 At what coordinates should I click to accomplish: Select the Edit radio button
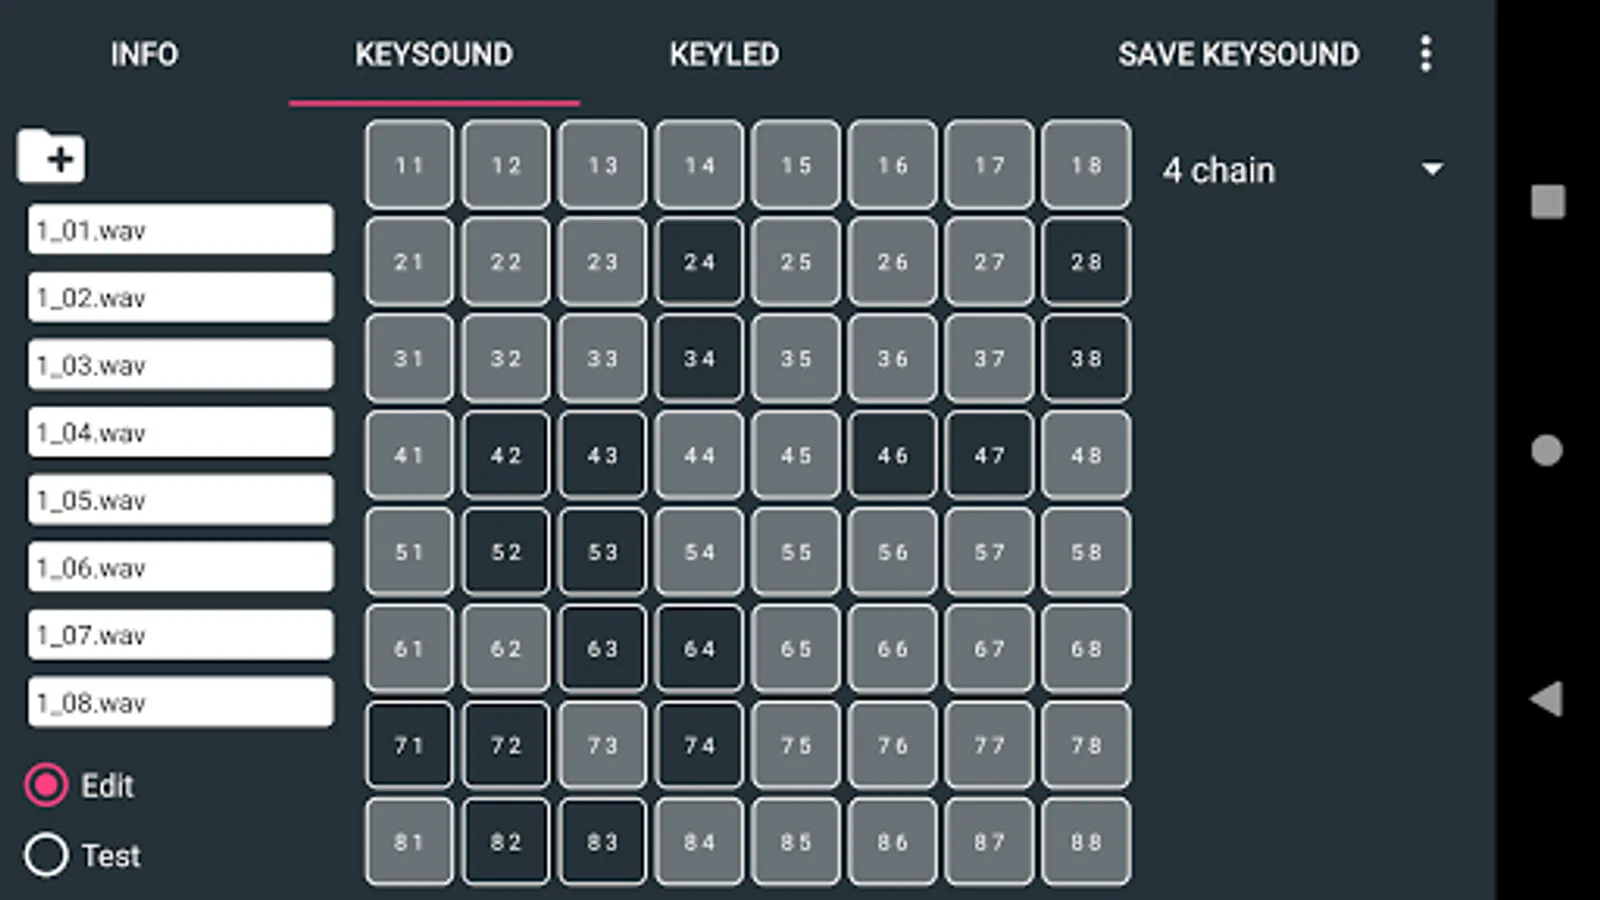point(47,785)
